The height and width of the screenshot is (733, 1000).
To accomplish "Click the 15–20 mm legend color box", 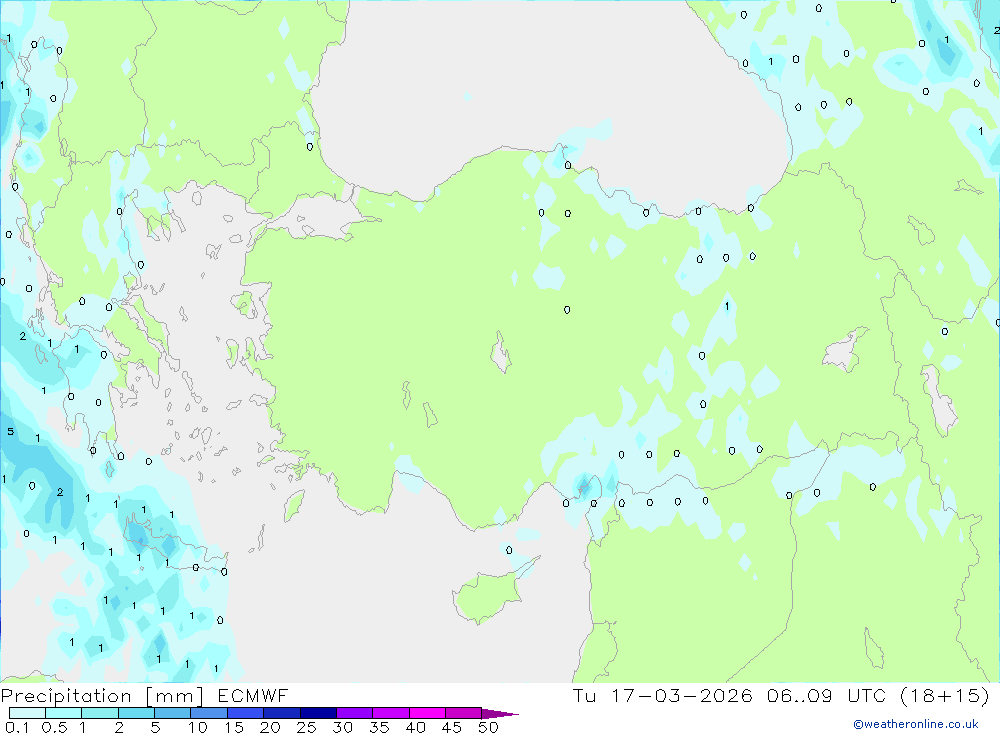I will click(x=246, y=713).
